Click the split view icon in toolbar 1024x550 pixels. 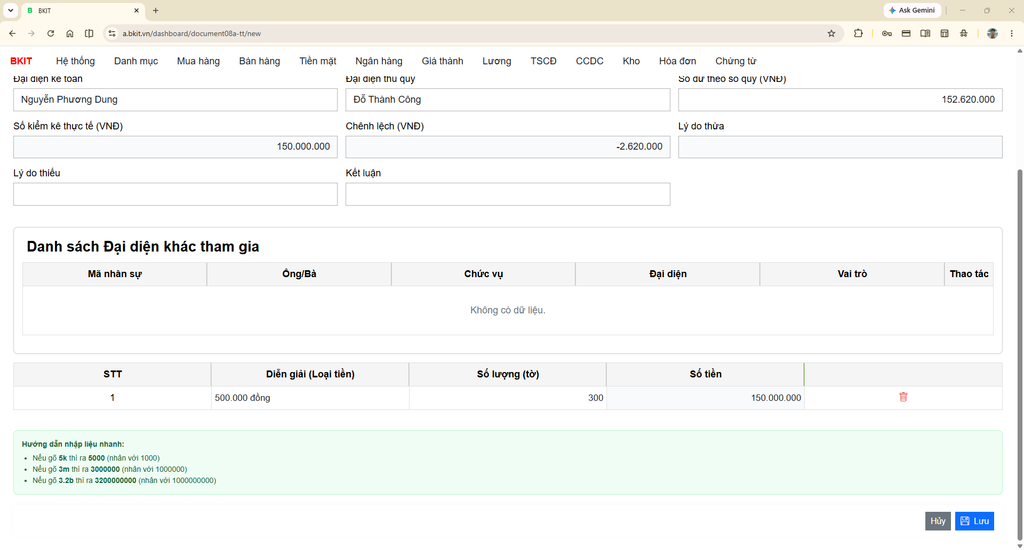[89, 33]
